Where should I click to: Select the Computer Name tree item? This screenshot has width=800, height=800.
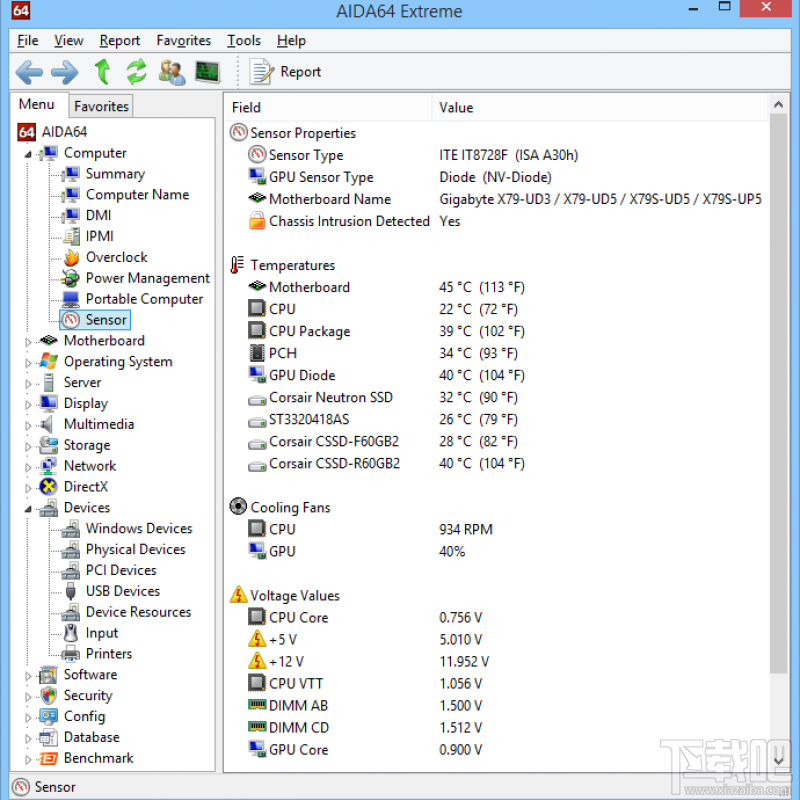[x=137, y=194]
